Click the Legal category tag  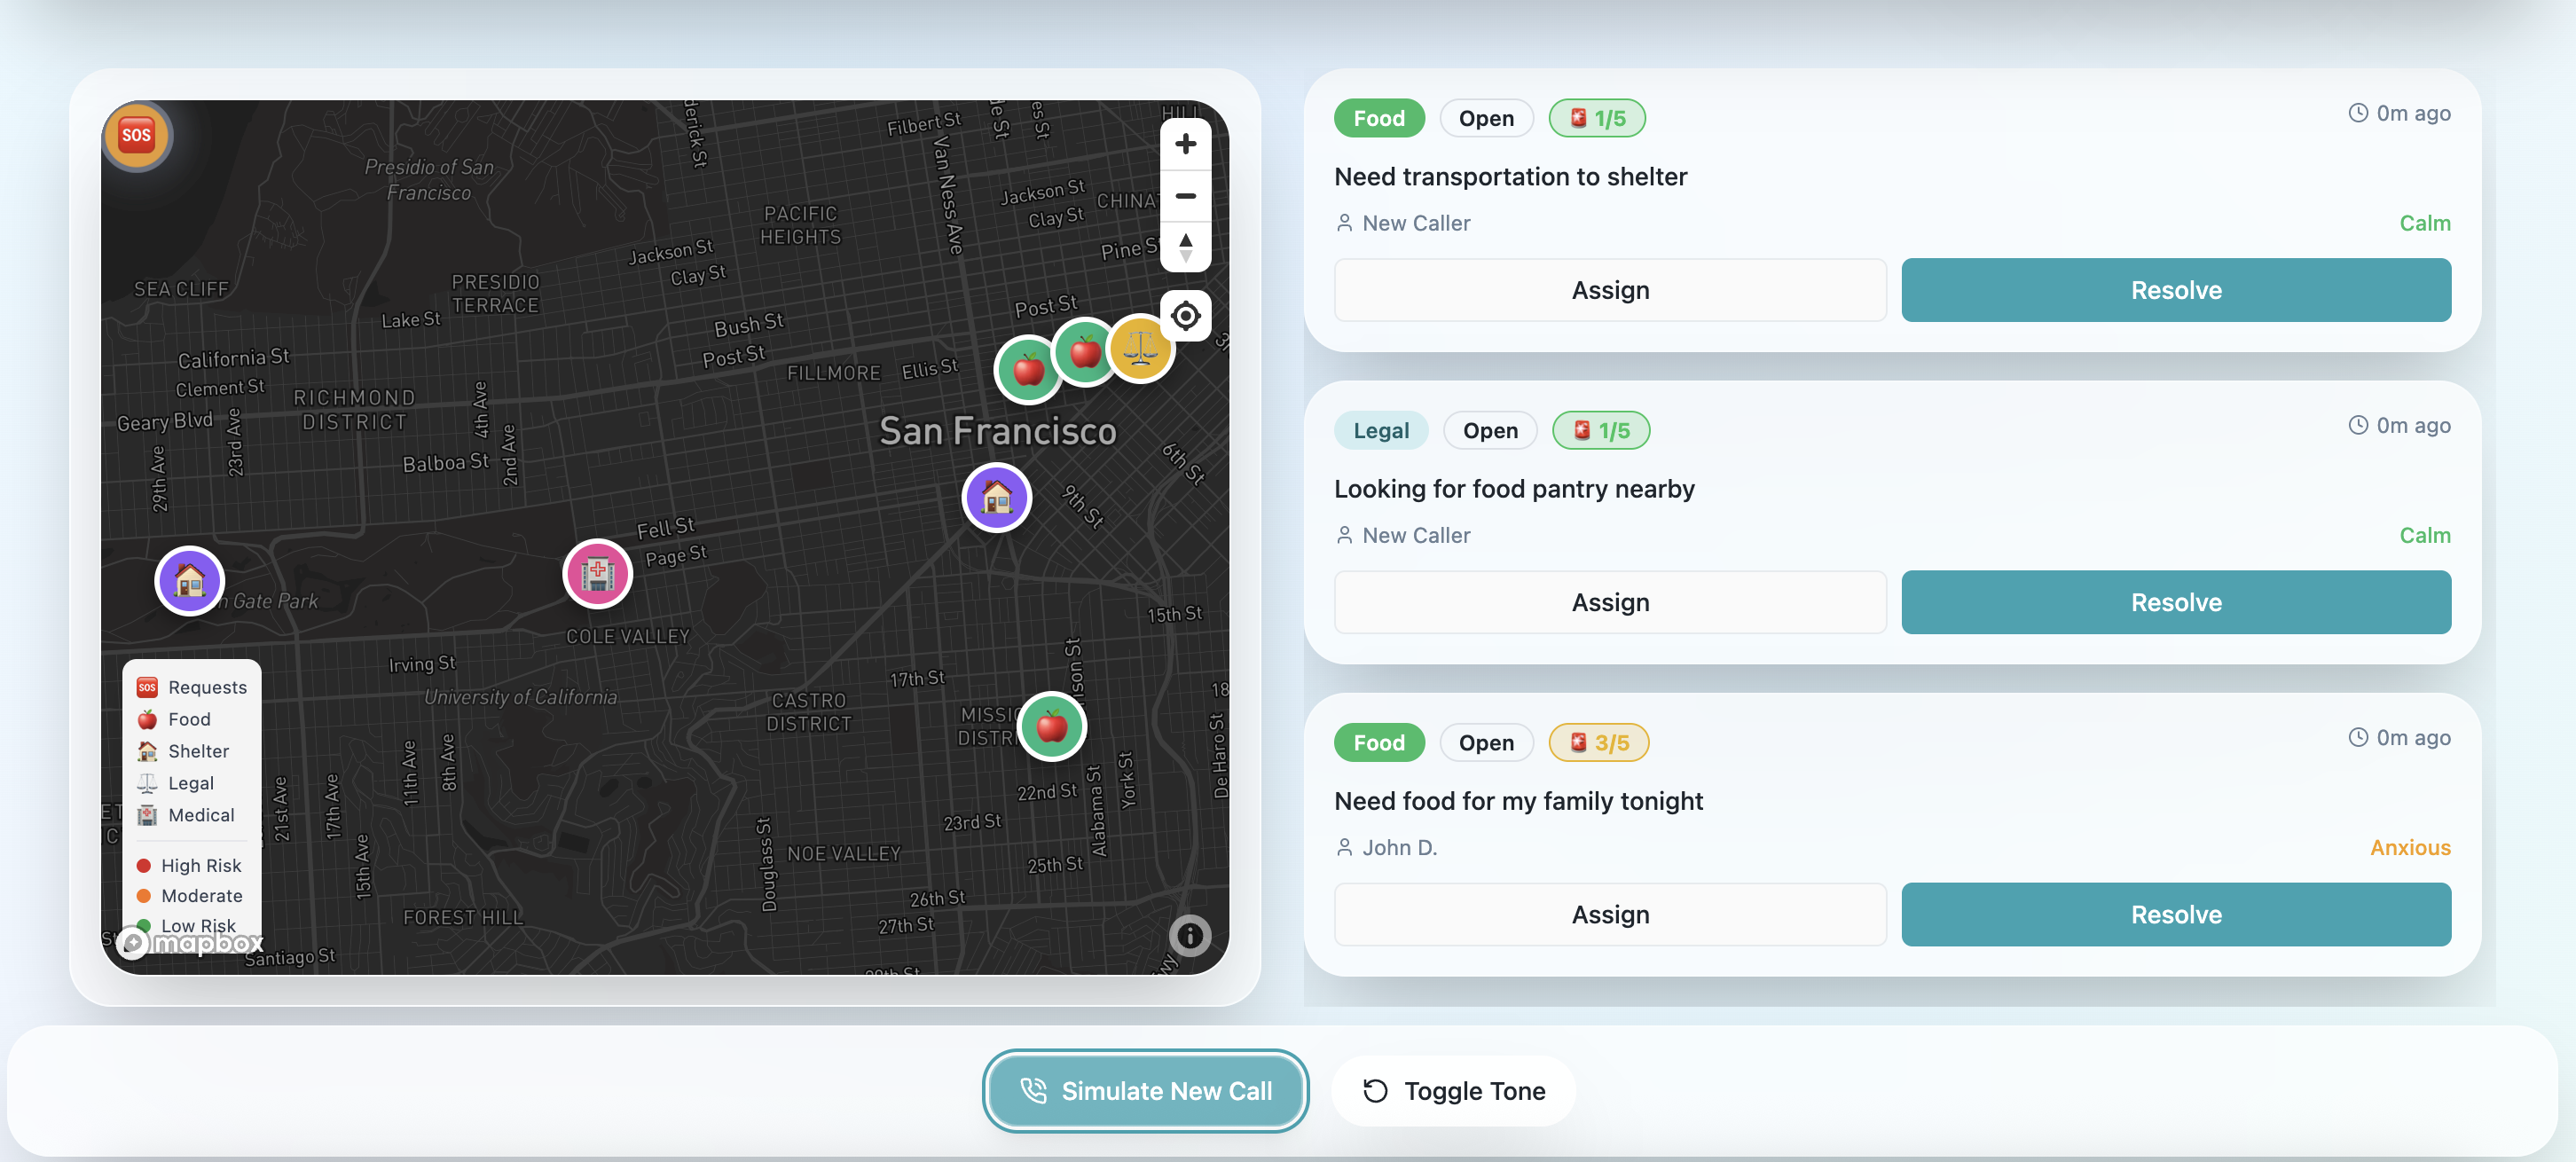click(1380, 430)
